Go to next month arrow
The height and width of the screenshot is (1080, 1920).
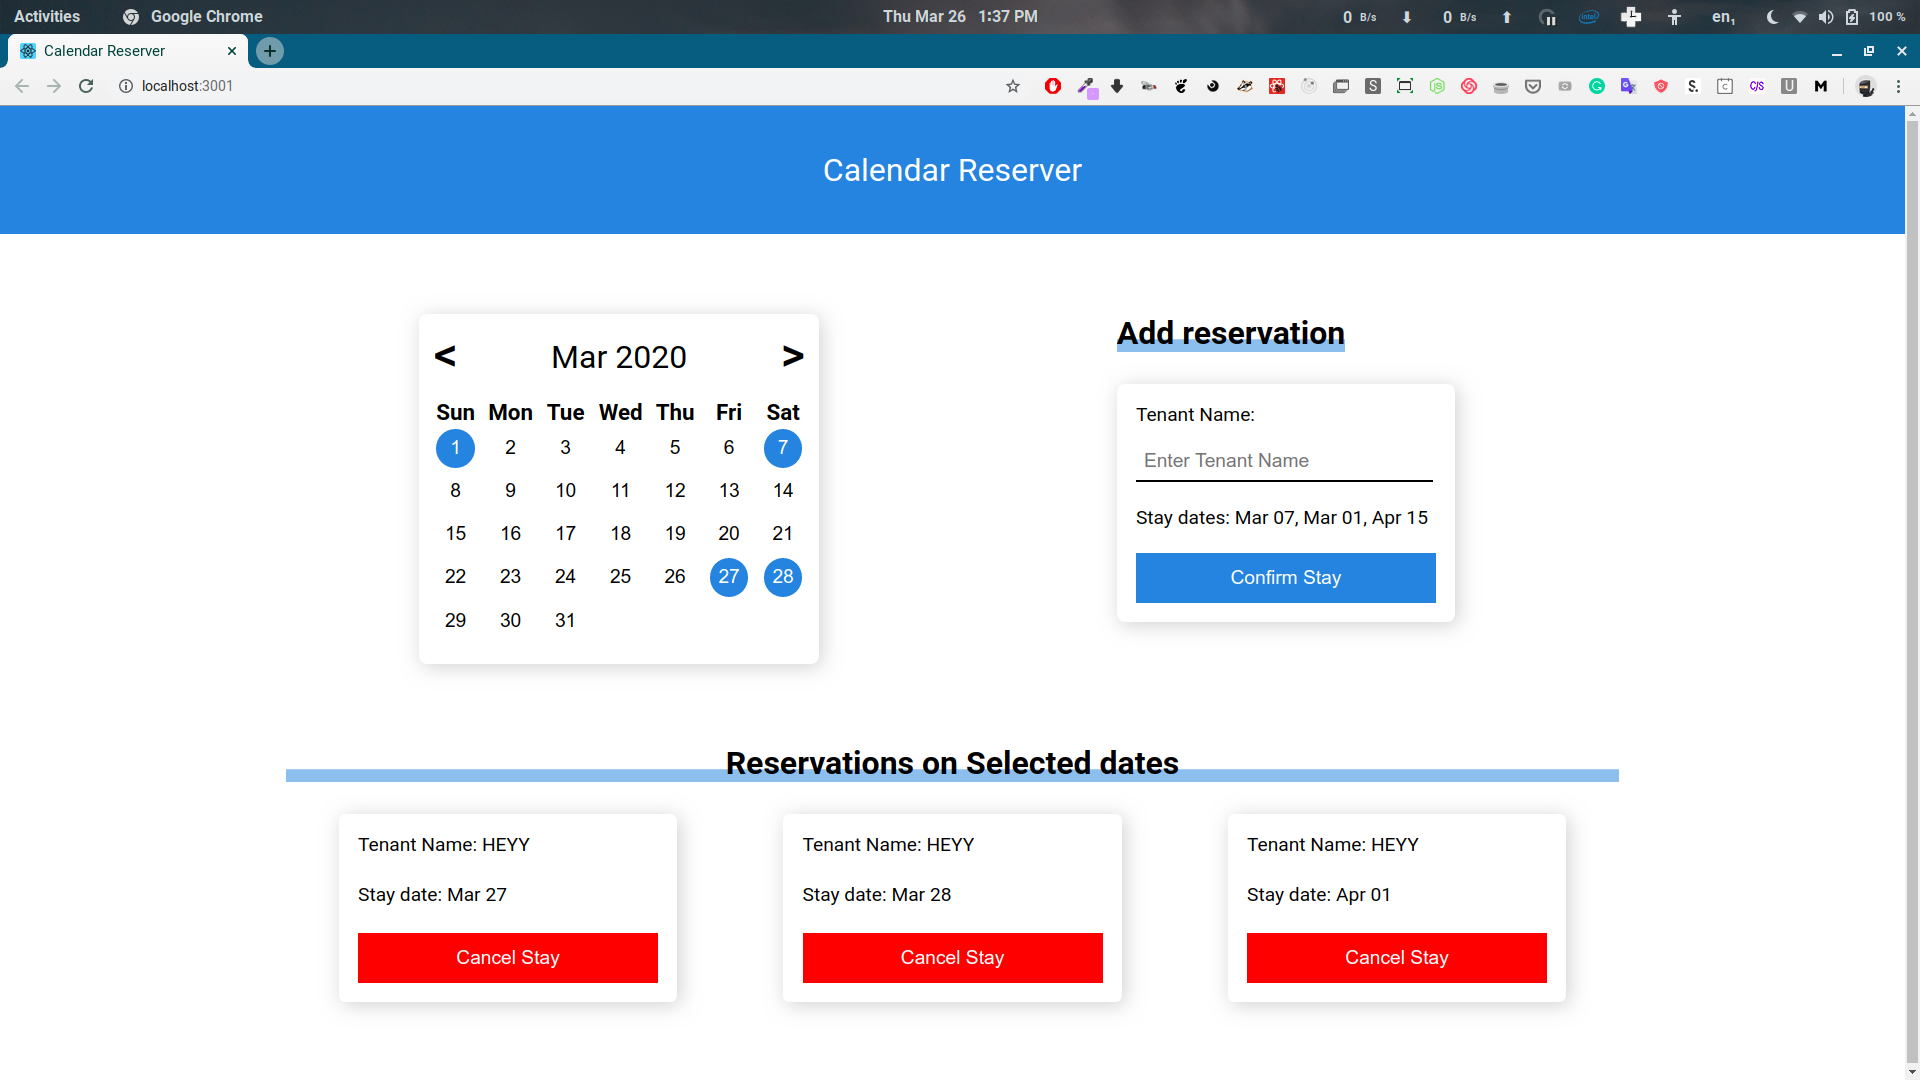pos(792,356)
